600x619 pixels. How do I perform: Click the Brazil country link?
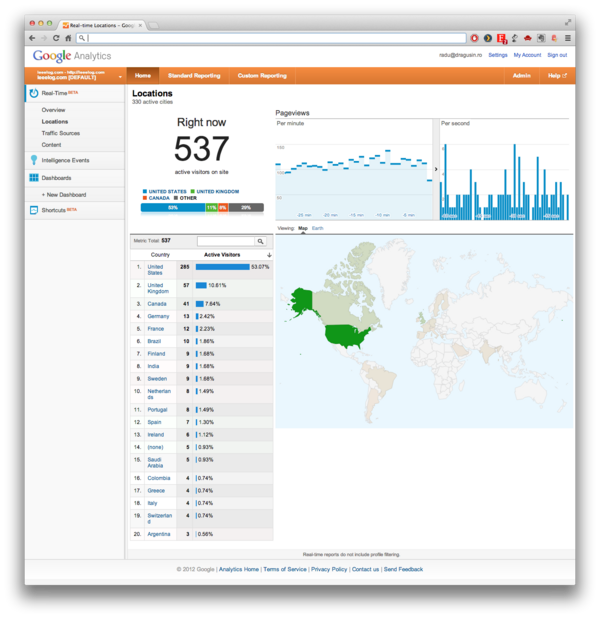(154, 341)
